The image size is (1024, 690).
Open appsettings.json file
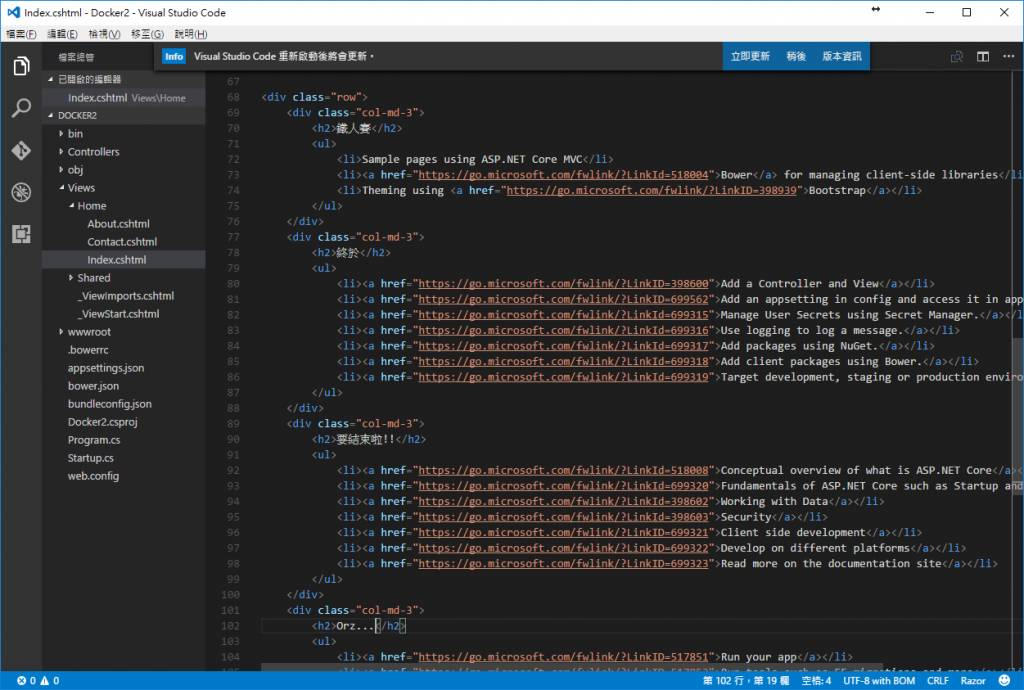pyautogui.click(x=106, y=368)
